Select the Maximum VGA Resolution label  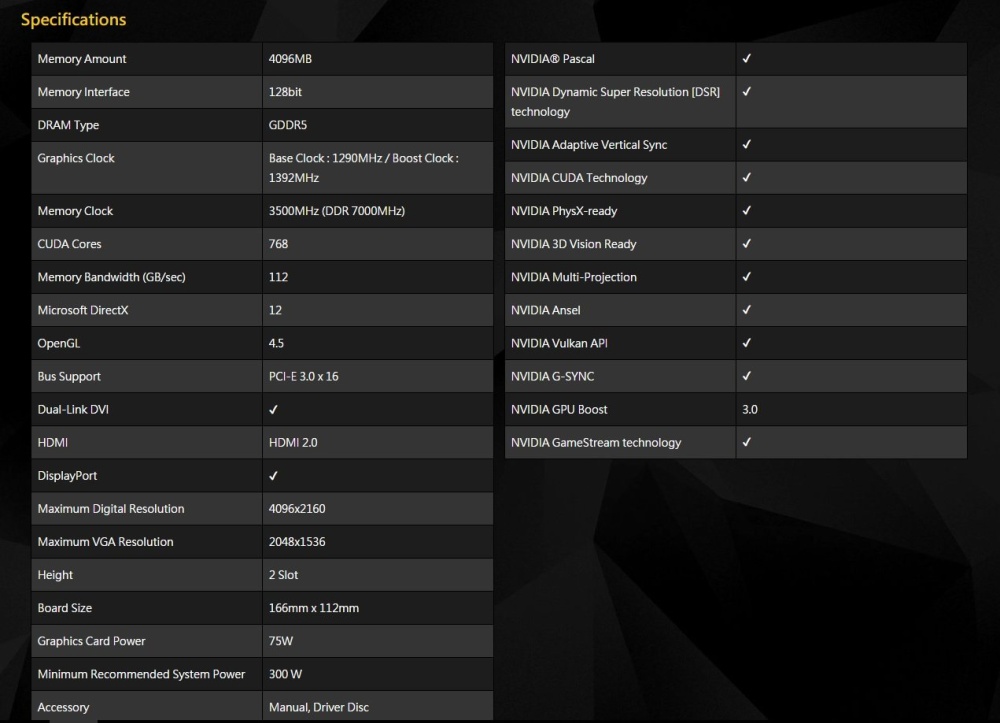[105, 542]
